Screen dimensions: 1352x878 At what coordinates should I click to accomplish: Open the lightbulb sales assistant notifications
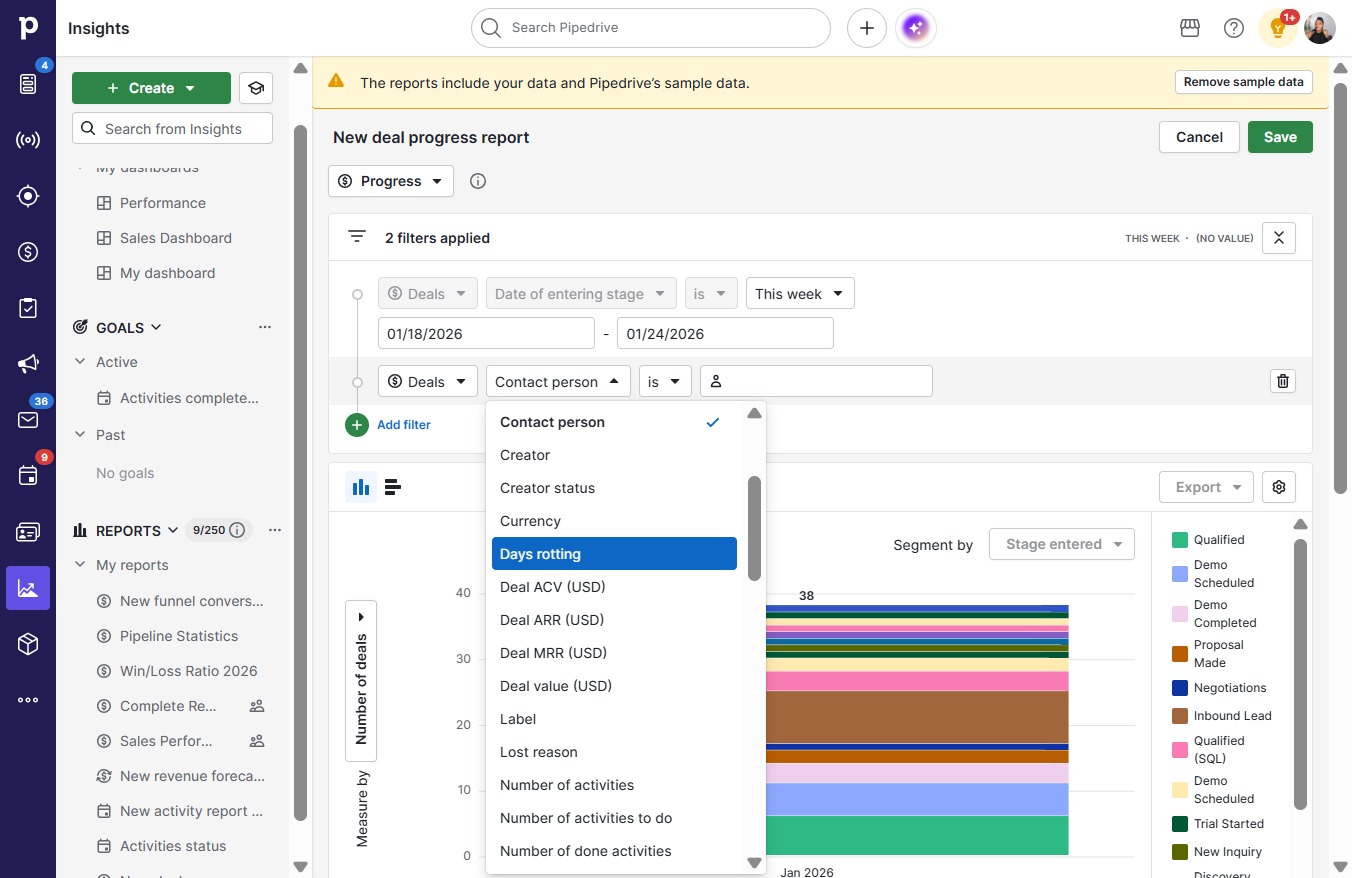point(1278,28)
